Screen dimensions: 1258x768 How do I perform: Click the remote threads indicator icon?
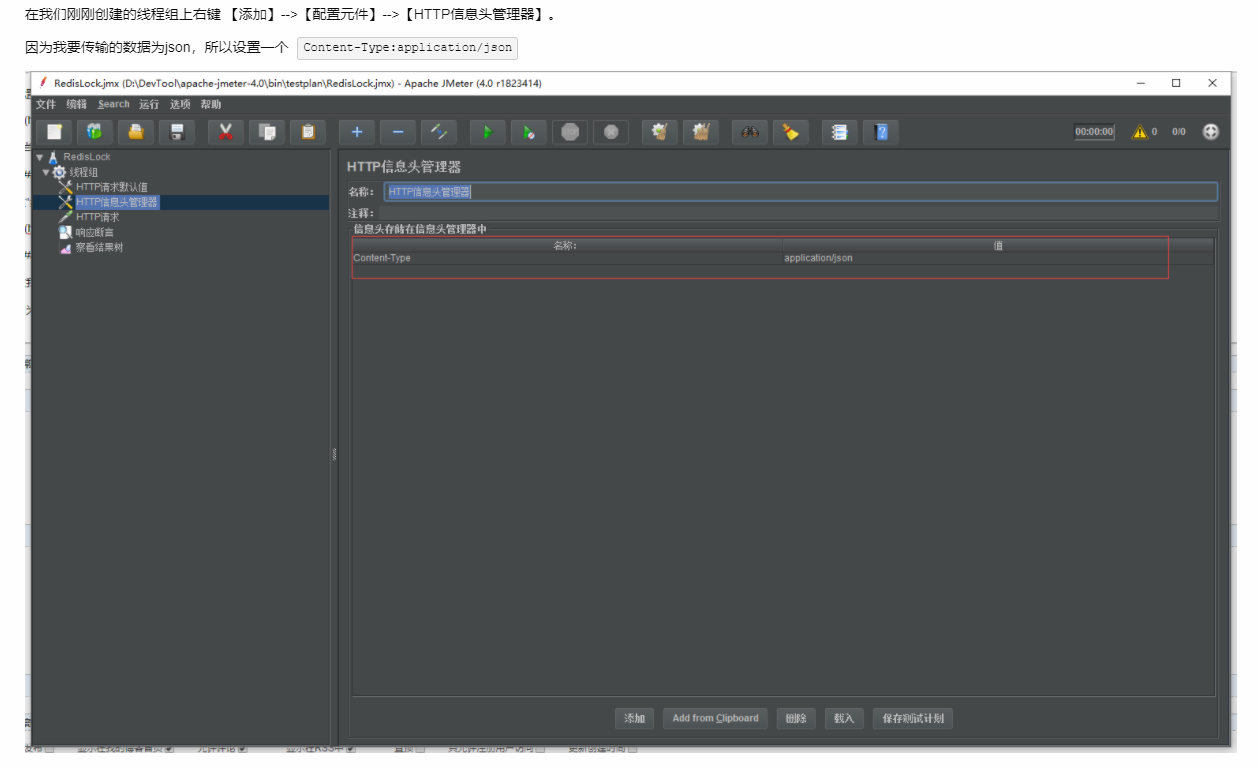[x=1211, y=131]
